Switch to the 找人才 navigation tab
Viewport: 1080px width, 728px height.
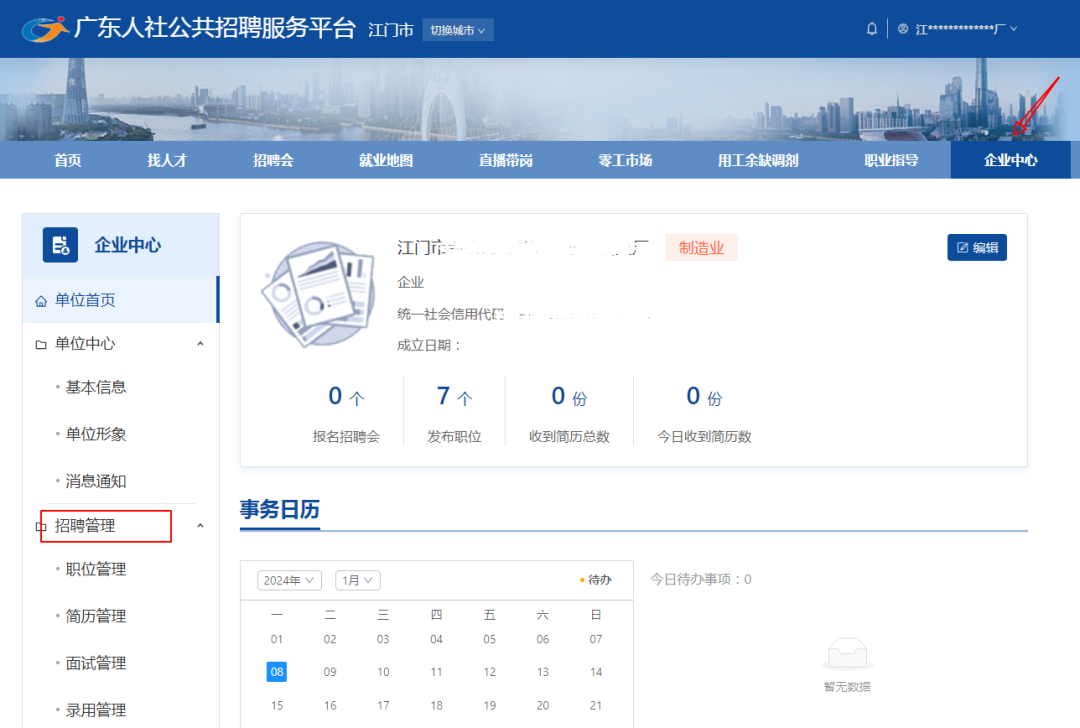166,159
